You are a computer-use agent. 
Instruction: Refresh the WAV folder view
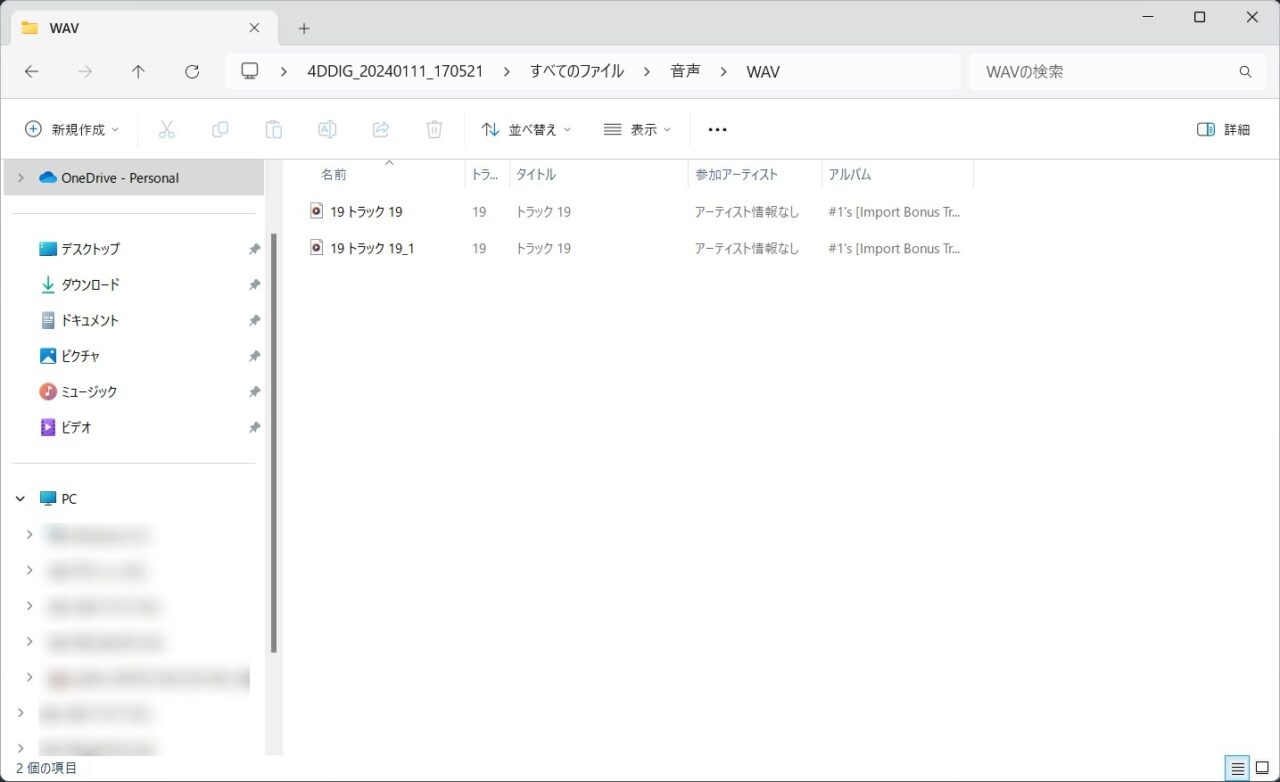(192, 72)
